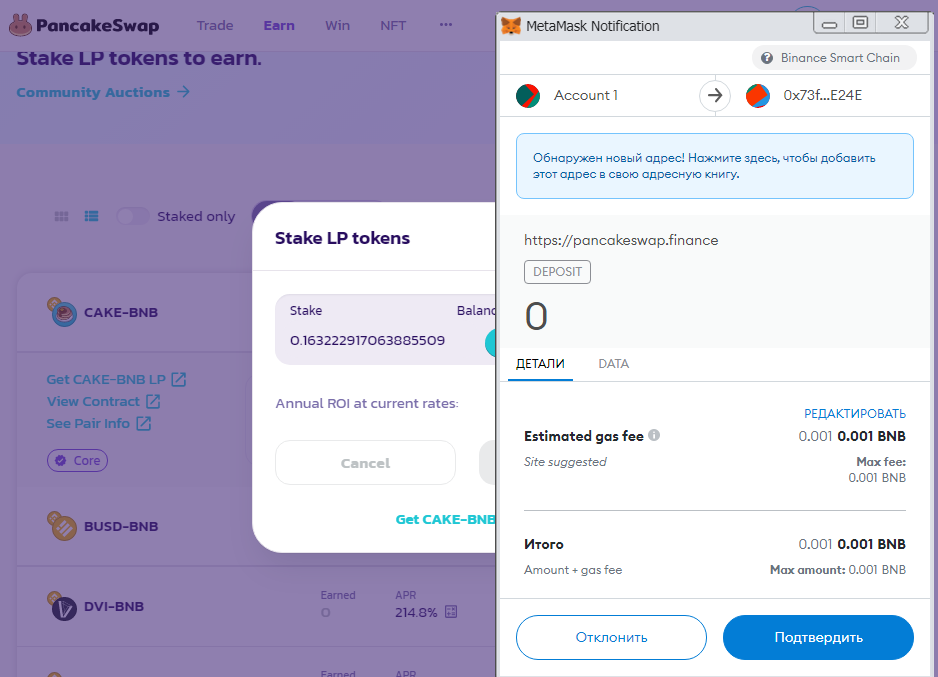Select the ДЕТАЛИ tab

point(540,364)
